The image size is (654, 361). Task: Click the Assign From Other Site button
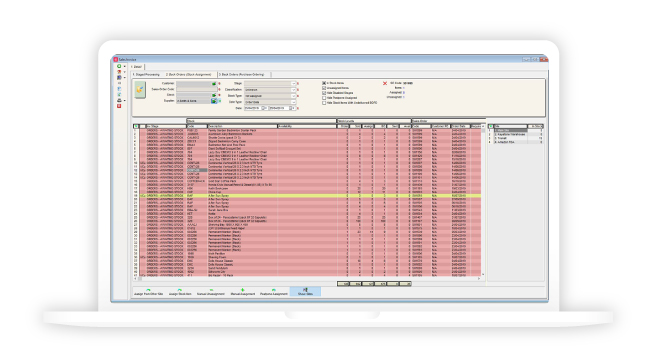tap(148, 292)
